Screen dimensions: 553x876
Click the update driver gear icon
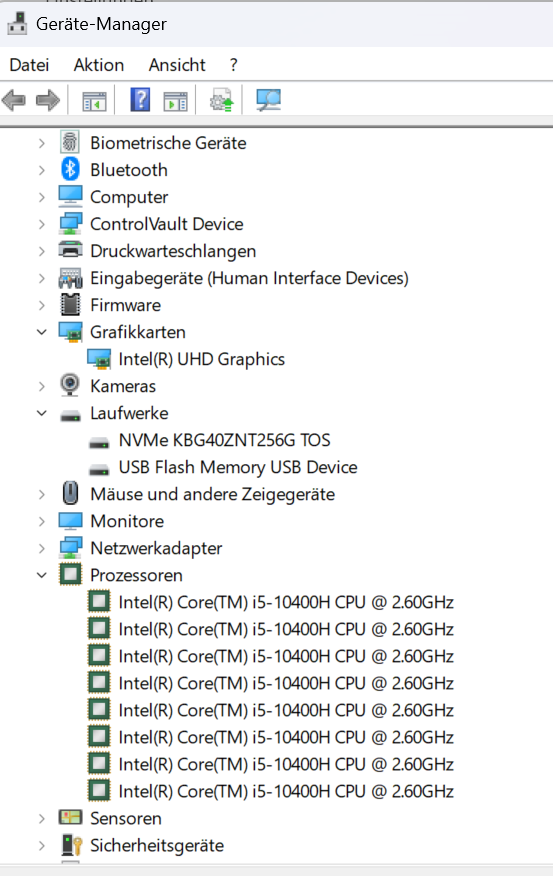(221, 101)
